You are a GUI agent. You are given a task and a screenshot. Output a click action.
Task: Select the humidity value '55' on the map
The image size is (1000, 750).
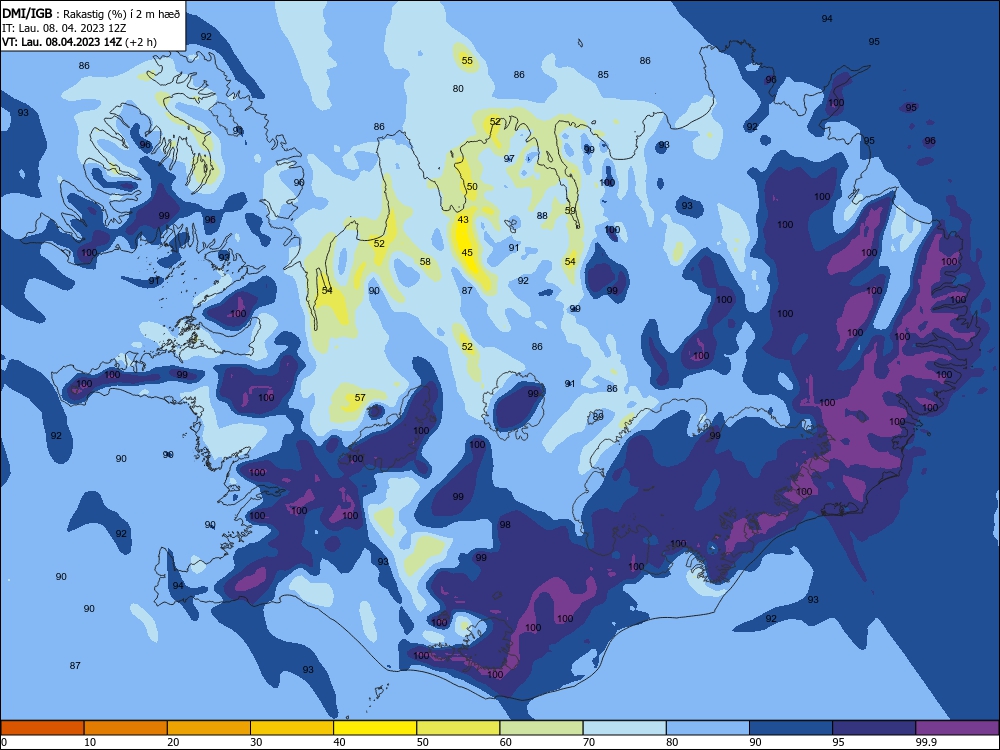[467, 61]
